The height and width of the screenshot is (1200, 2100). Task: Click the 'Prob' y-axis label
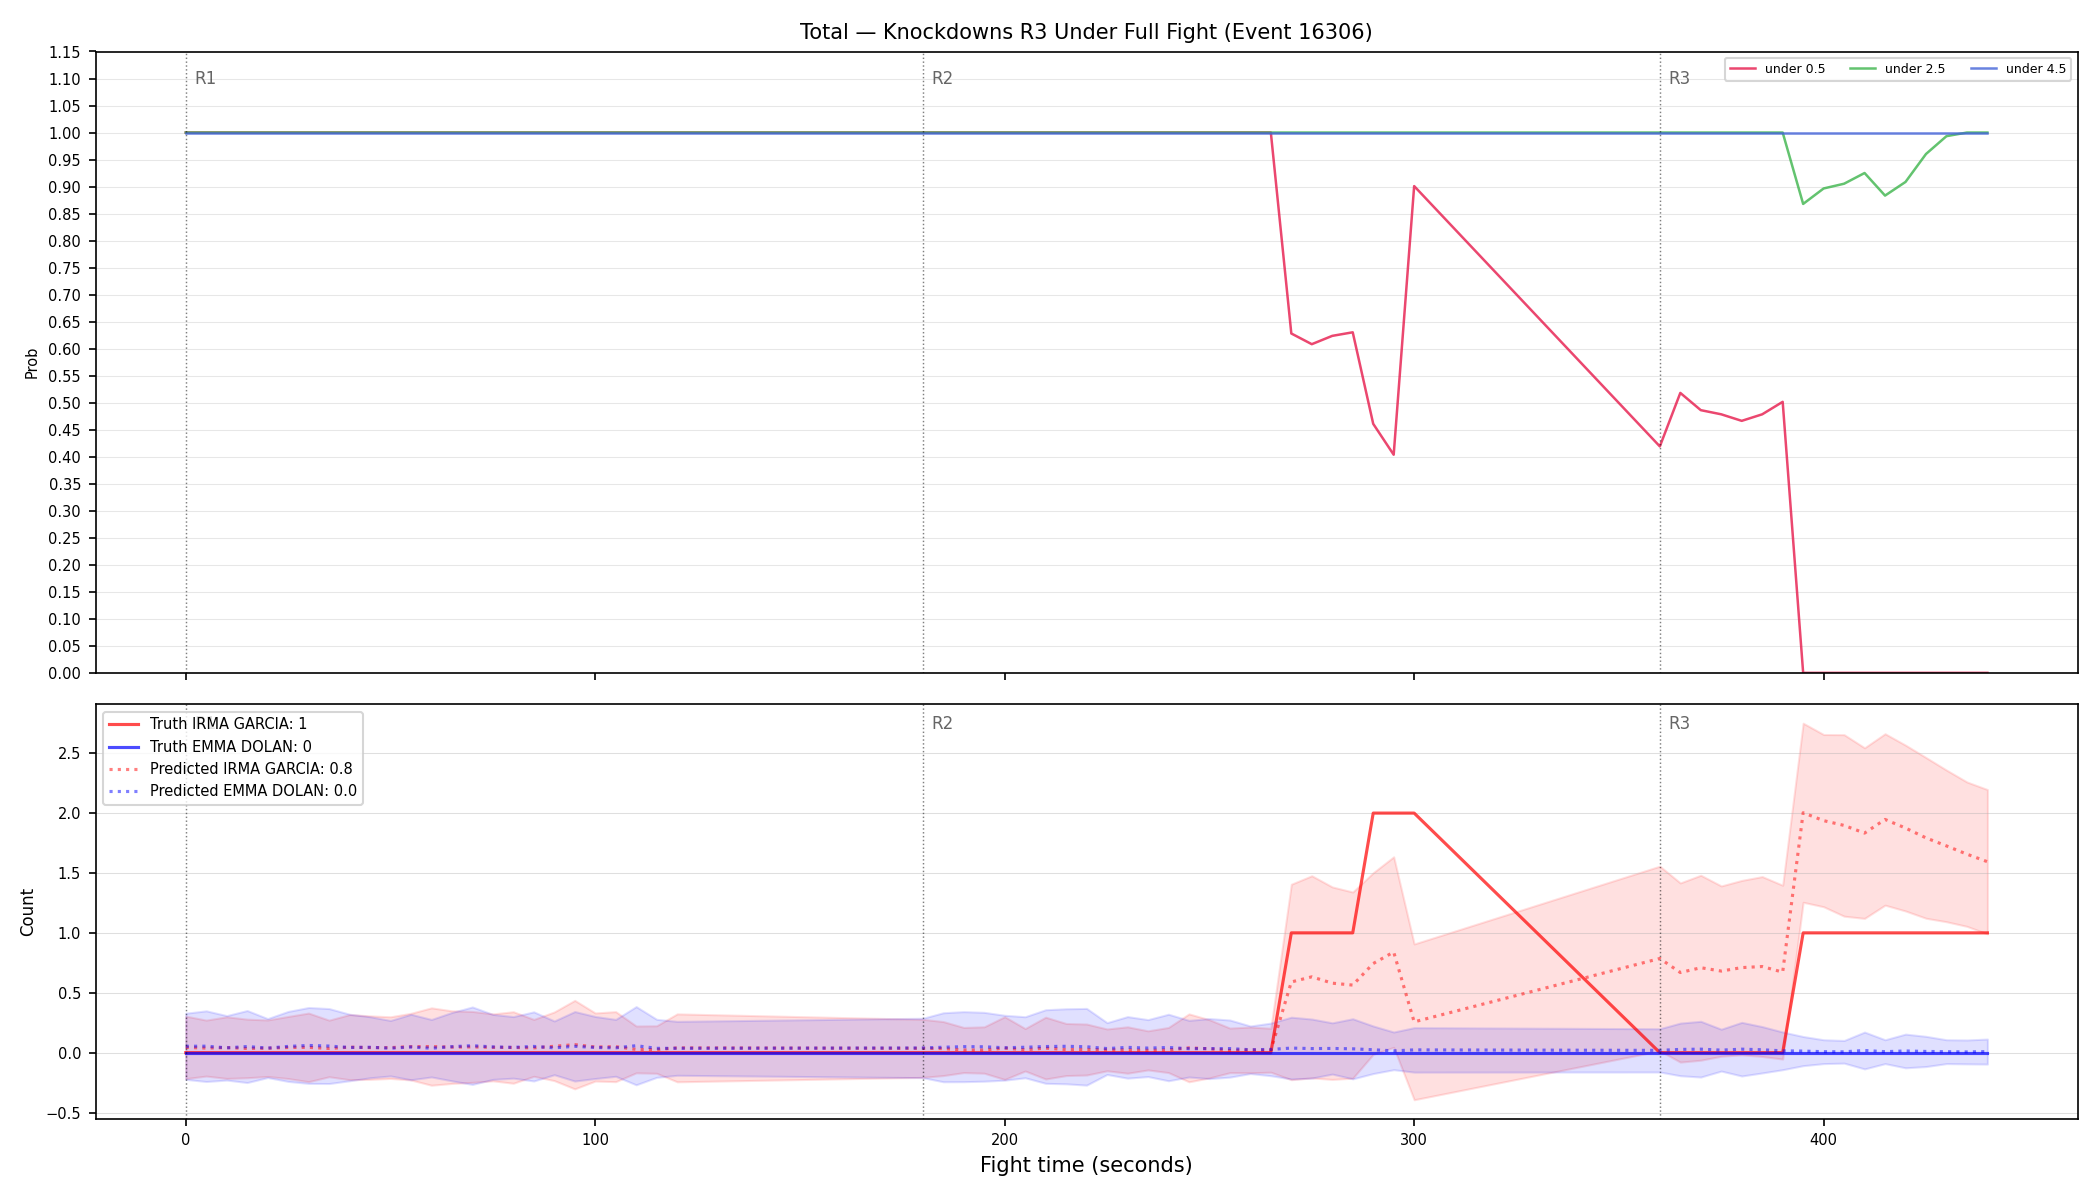tap(31, 363)
